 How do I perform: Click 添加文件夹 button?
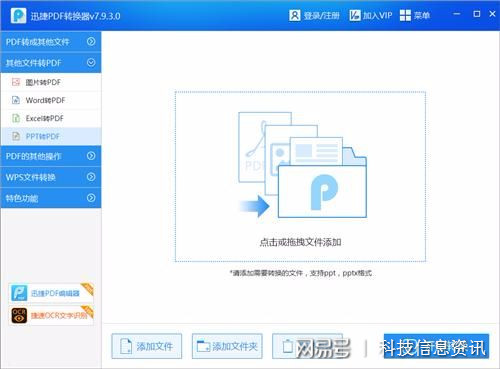tap(227, 346)
